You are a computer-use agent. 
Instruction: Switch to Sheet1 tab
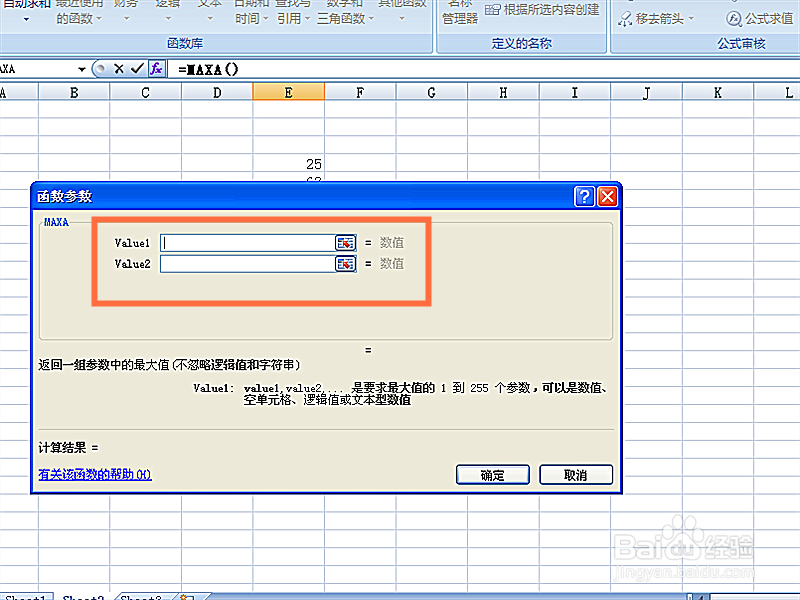tap(26, 596)
